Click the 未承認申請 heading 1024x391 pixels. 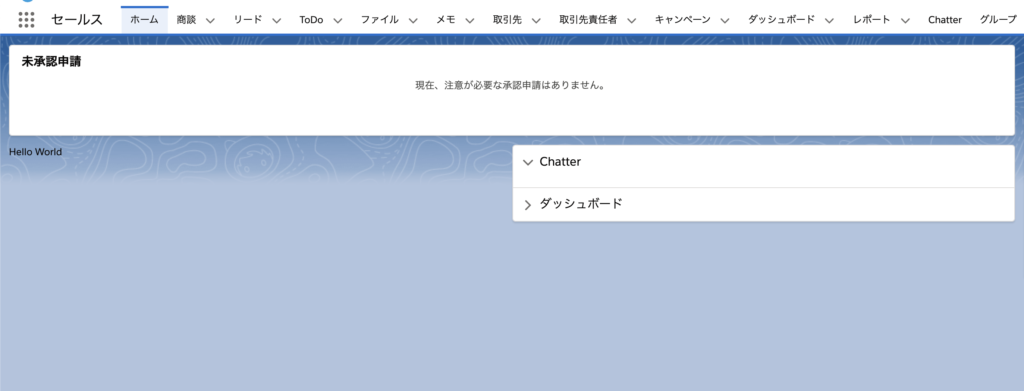[x=52, y=62]
